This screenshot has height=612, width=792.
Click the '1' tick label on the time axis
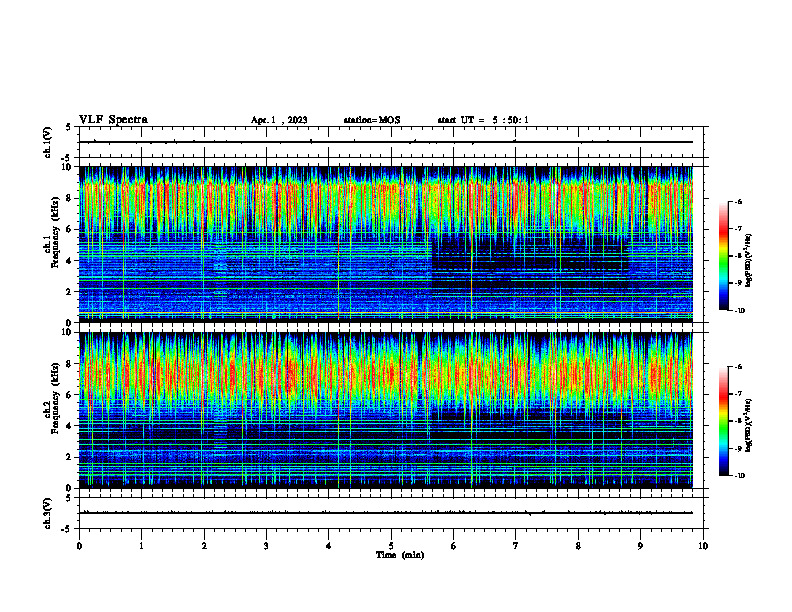tap(141, 546)
